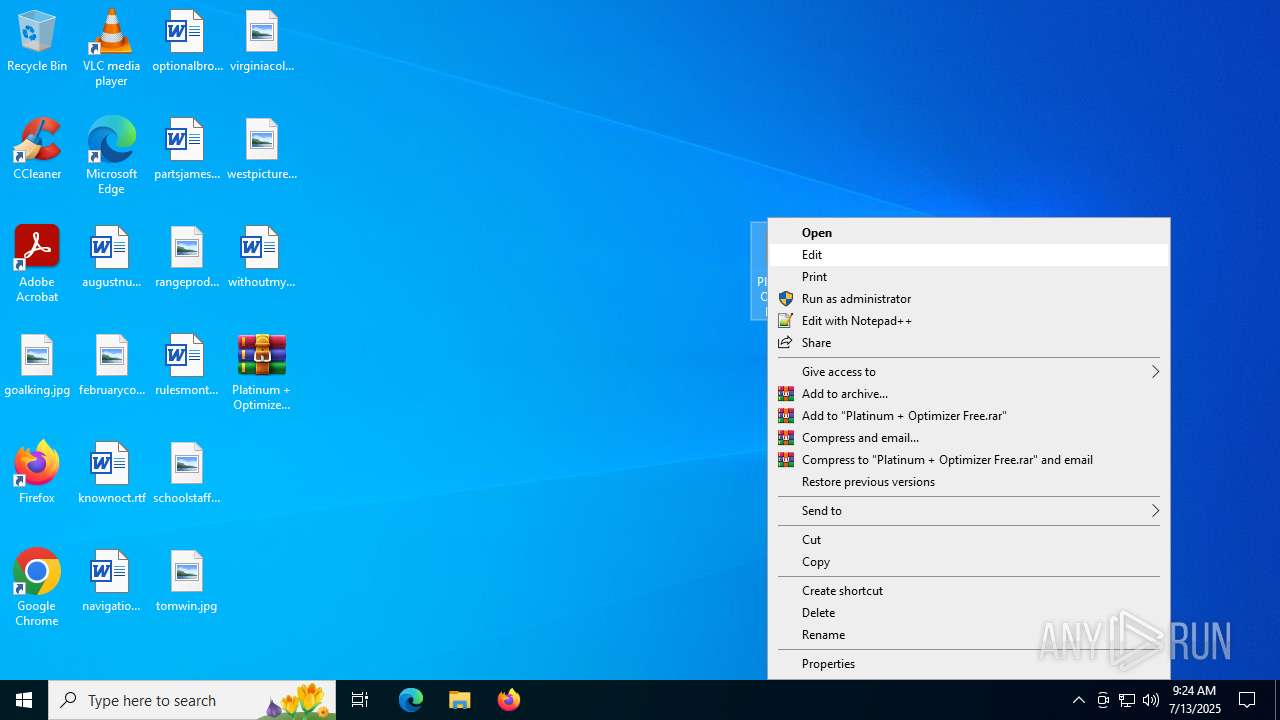The image size is (1280, 720).
Task: Expand the Give access to submenu
Action: pyautogui.click(x=969, y=372)
